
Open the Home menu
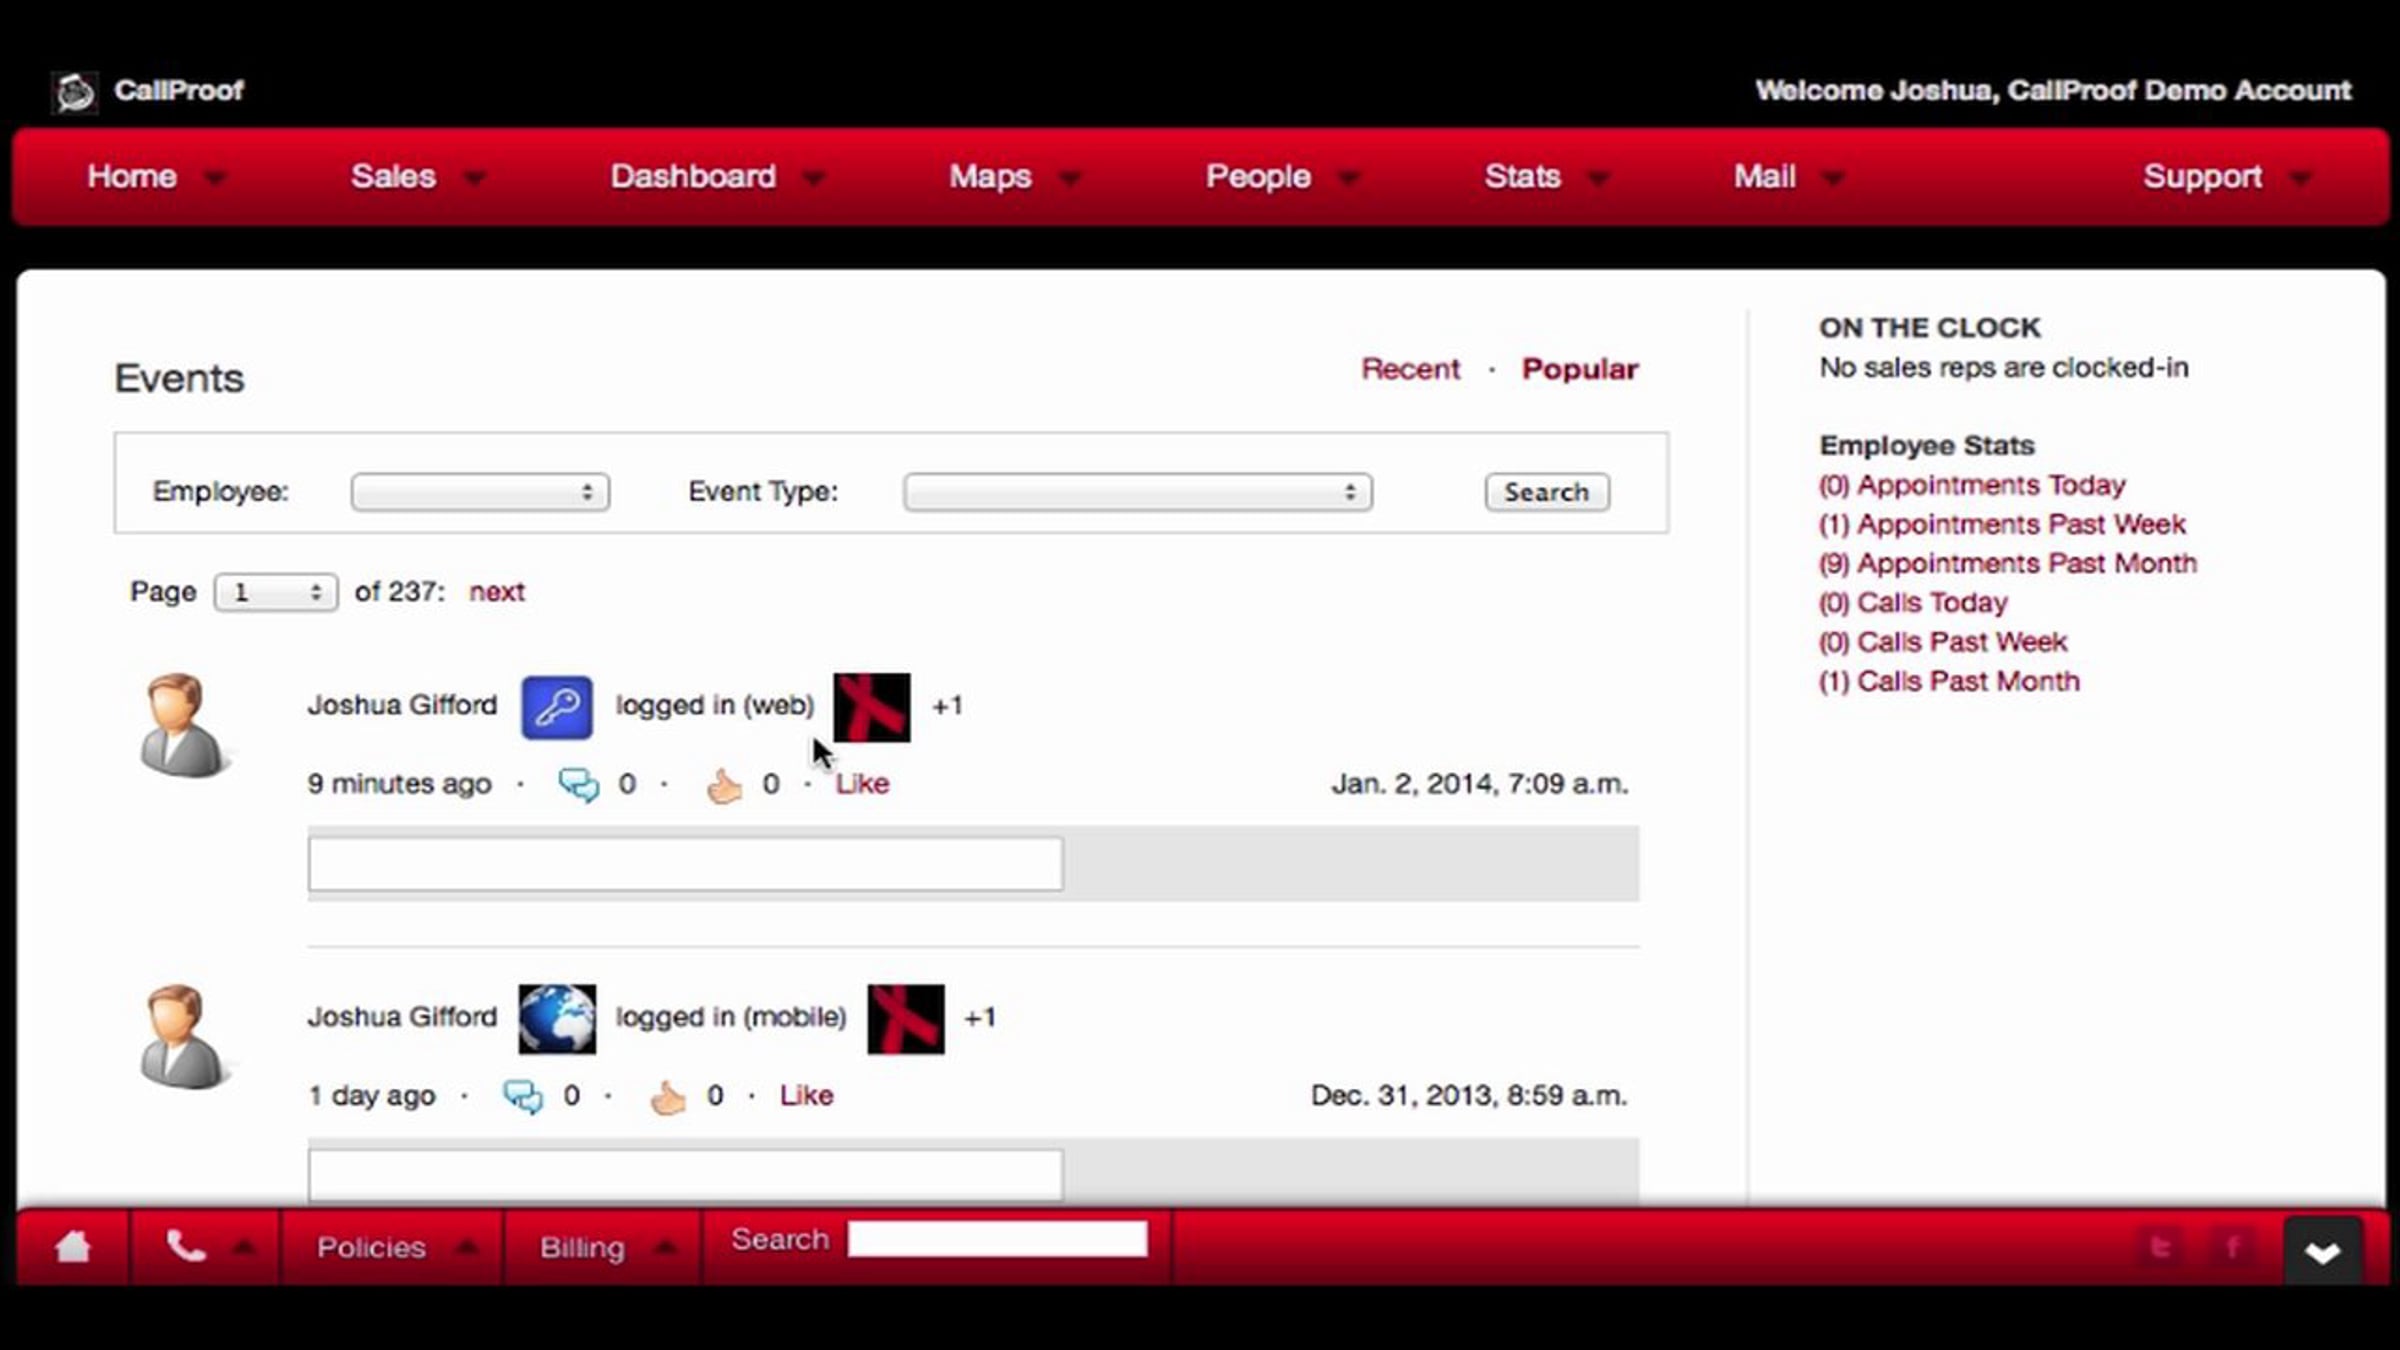(x=157, y=177)
